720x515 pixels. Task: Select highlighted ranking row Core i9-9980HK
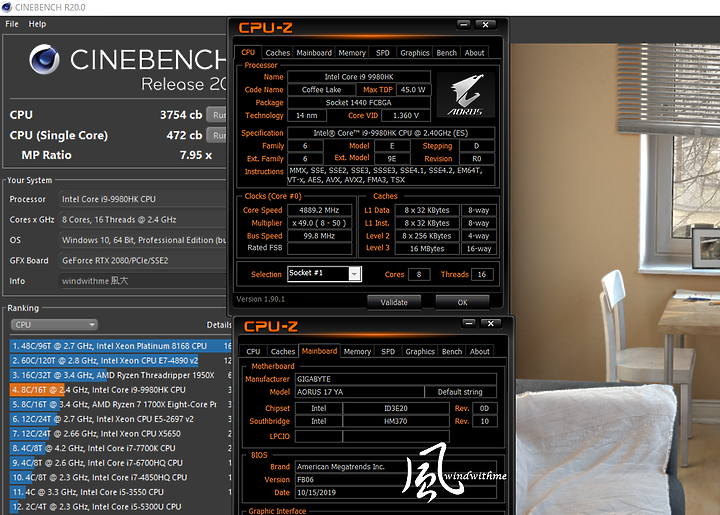coord(120,390)
